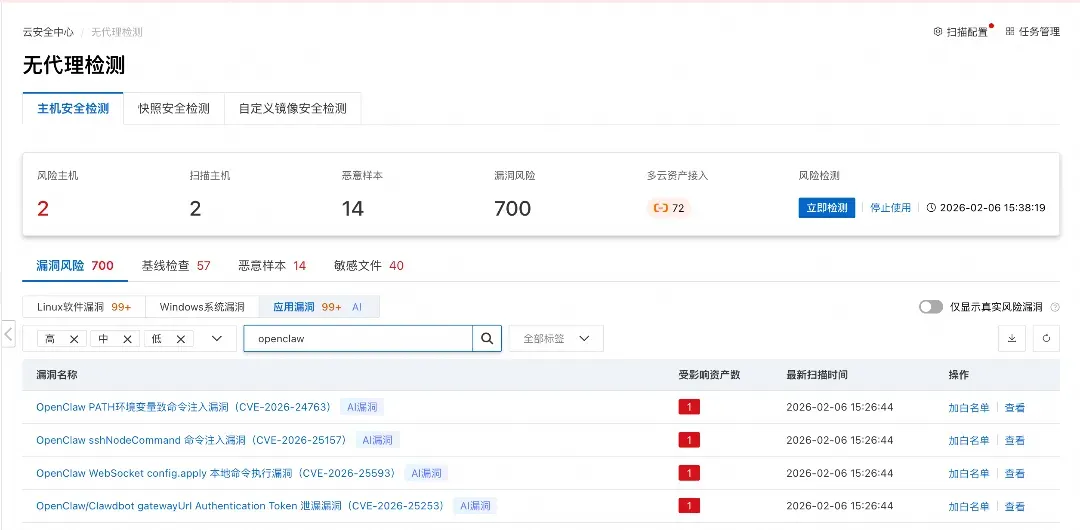
Task: Click affected asset count for CVE-2026-25253
Action: pos(689,507)
